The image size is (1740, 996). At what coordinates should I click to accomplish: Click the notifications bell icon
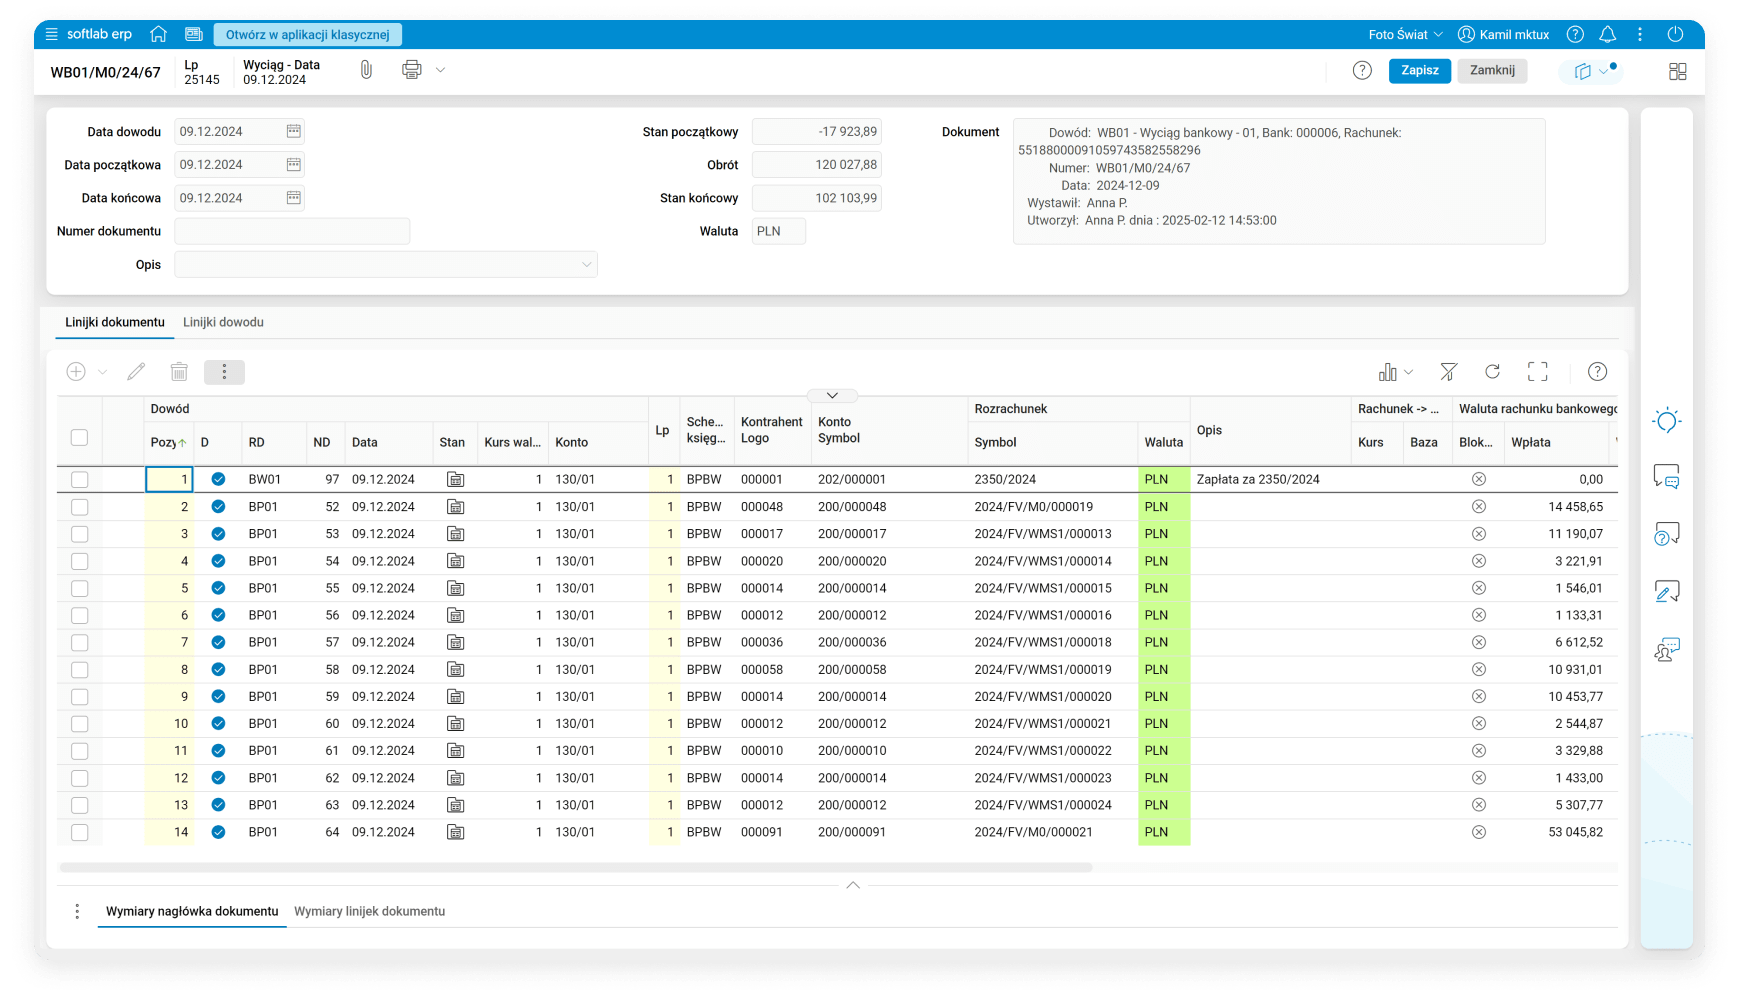[x=1607, y=34]
